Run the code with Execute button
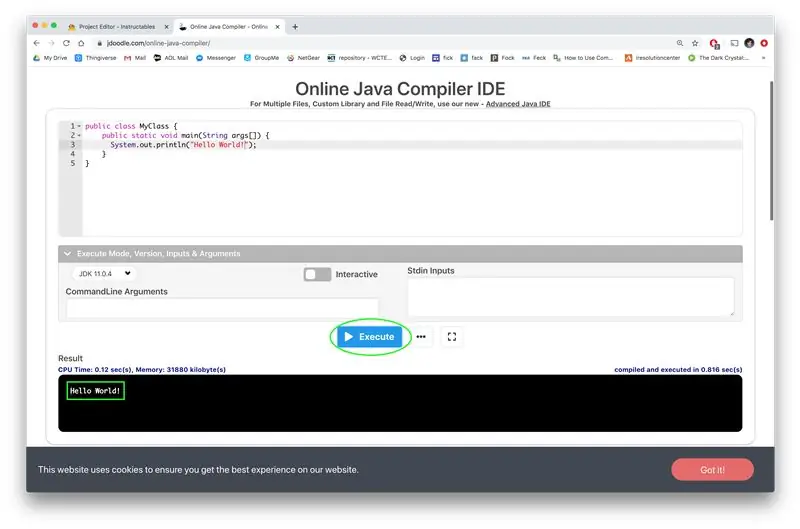Image resolution: width=800 pixels, height=529 pixels. 369,337
